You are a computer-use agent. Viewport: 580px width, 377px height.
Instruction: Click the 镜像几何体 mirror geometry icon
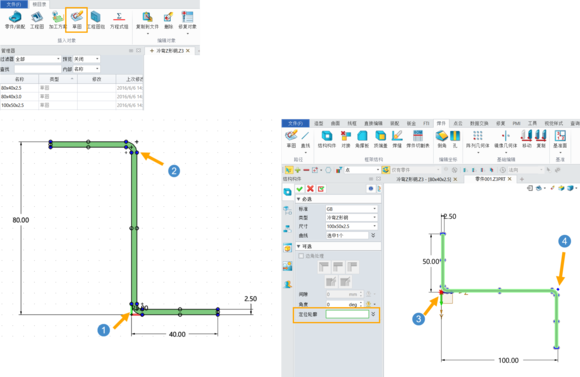point(506,136)
